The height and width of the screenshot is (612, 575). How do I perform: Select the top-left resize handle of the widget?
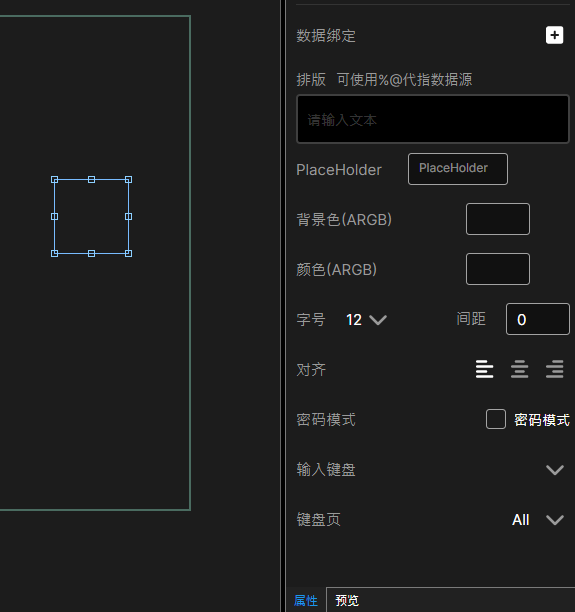click(55, 180)
